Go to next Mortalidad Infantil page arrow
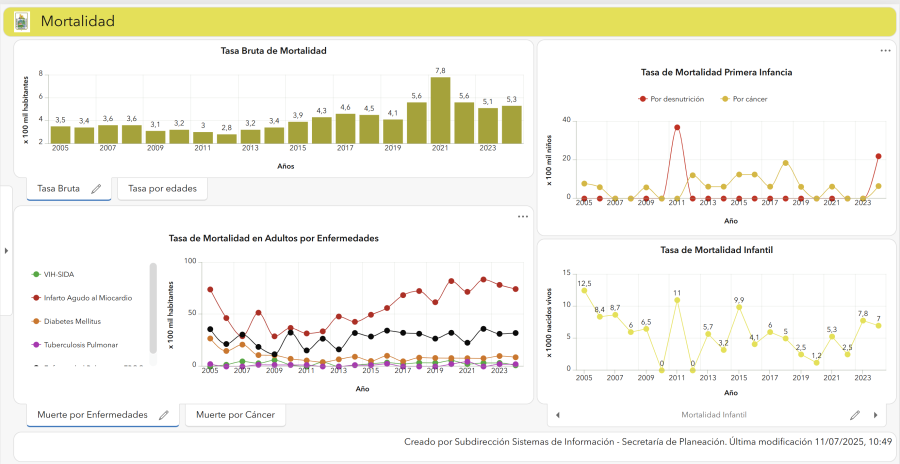 tap(876, 415)
